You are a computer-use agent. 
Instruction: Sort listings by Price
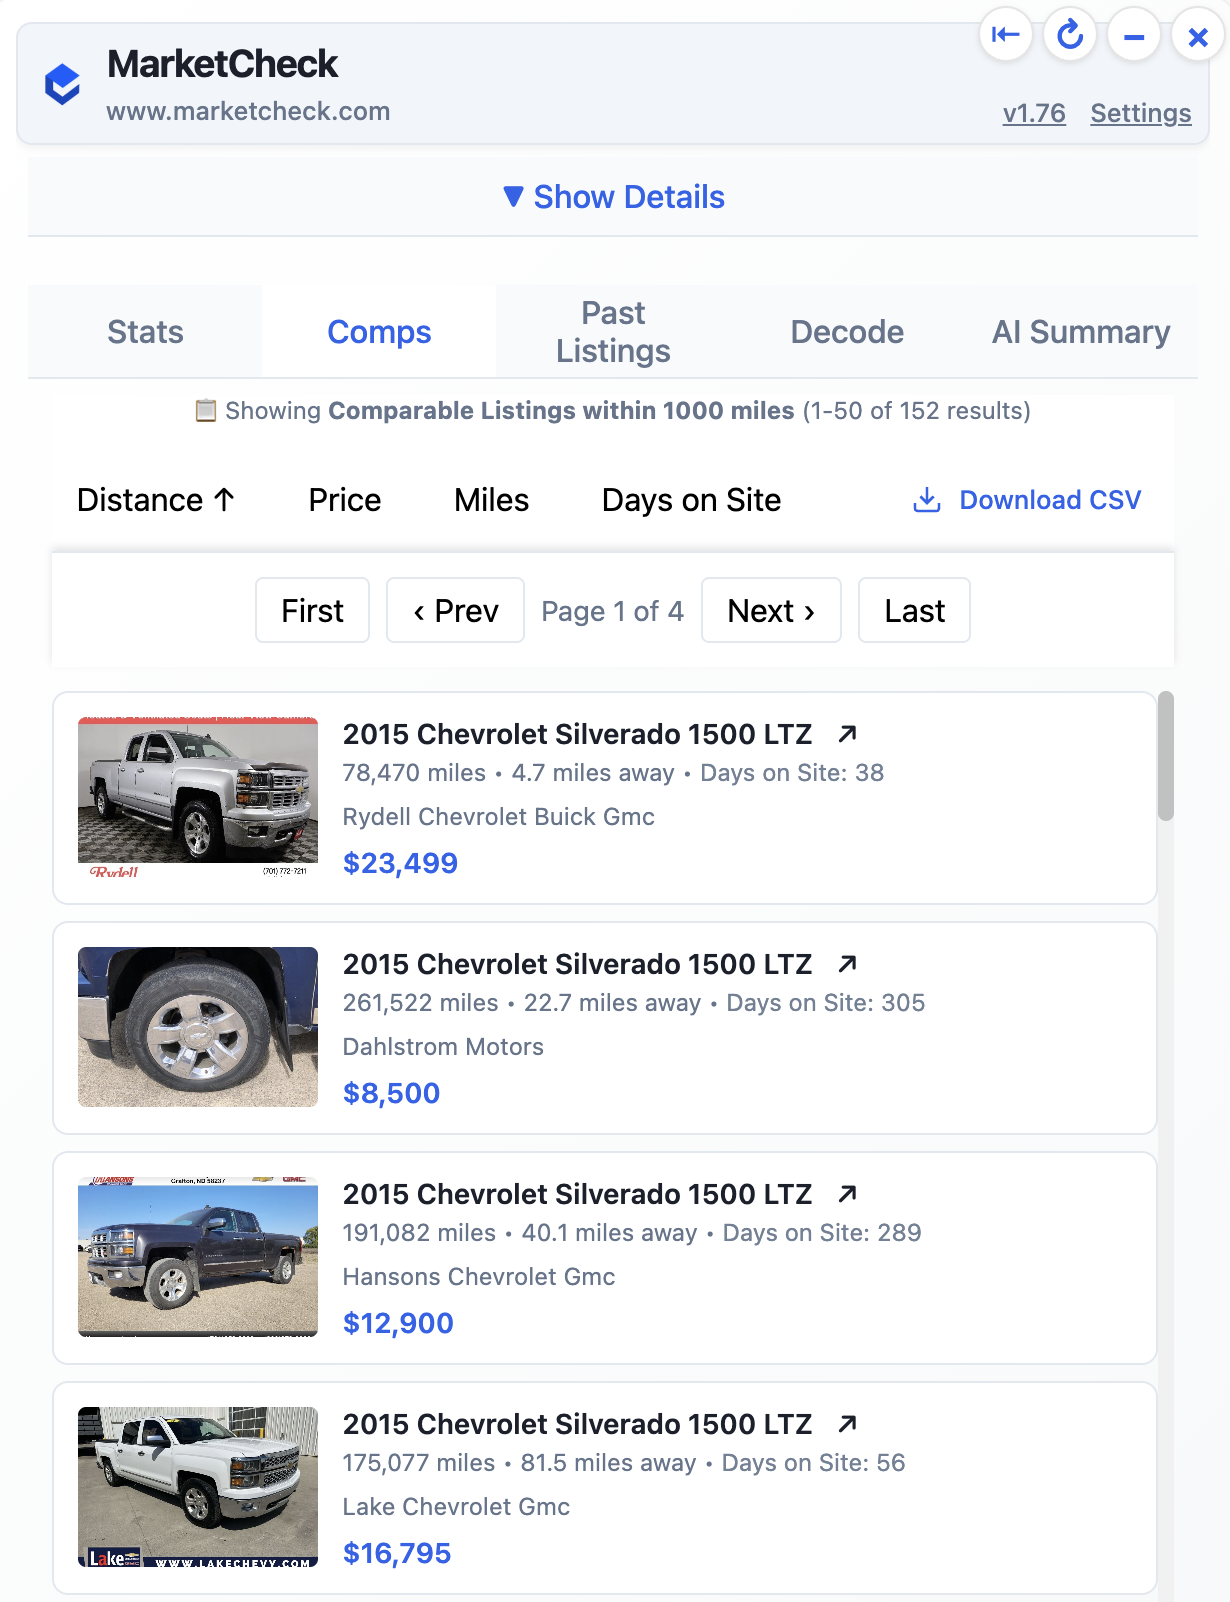pyautogui.click(x=345, y=500)
